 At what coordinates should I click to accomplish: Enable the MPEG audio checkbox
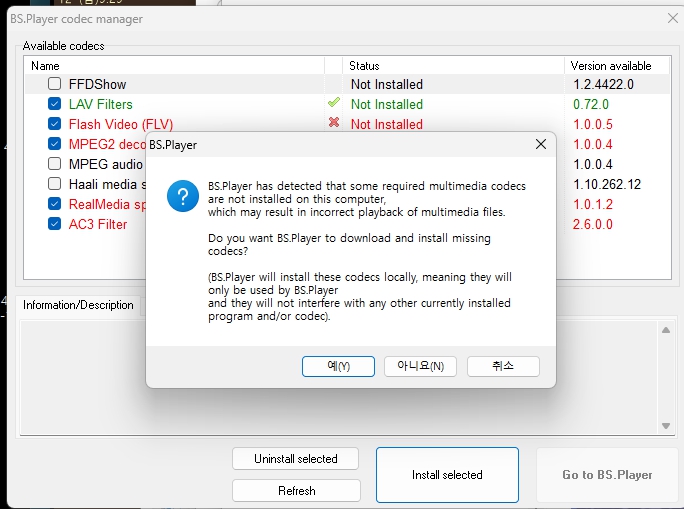pos(55,163)
